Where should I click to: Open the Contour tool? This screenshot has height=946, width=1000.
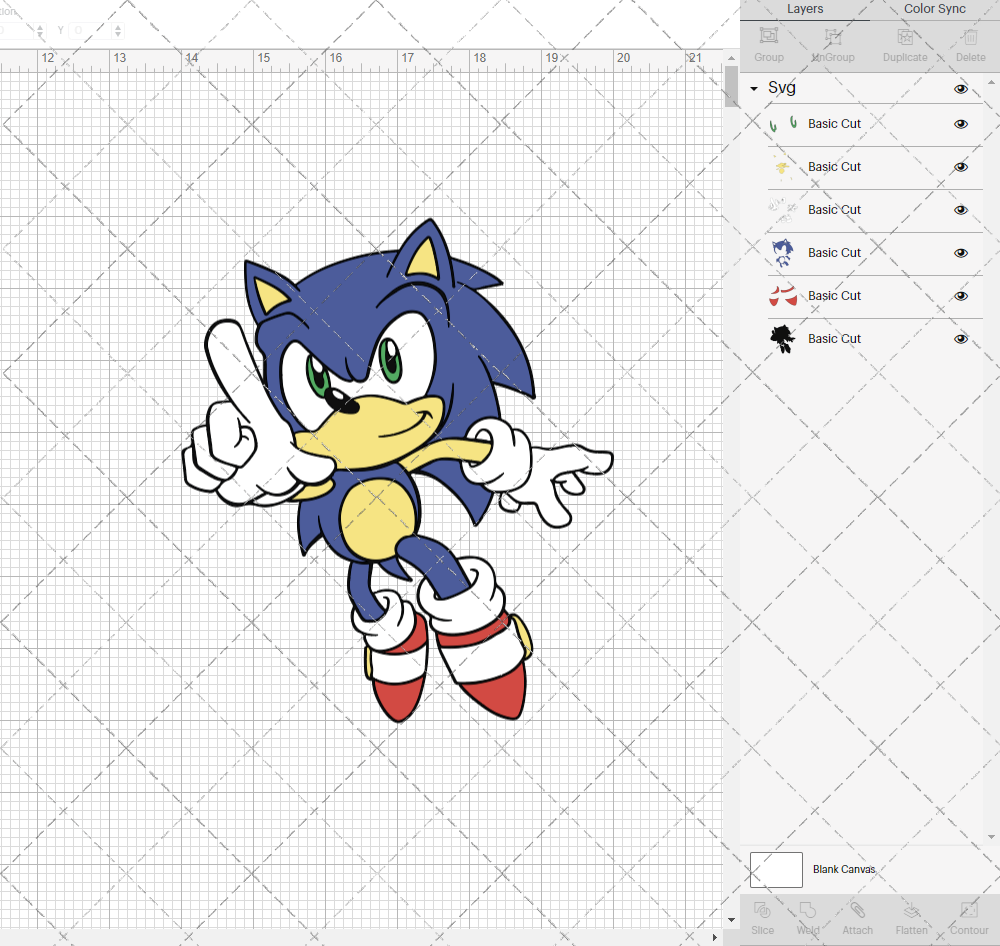pyautogui.click(x=968, y=917)
